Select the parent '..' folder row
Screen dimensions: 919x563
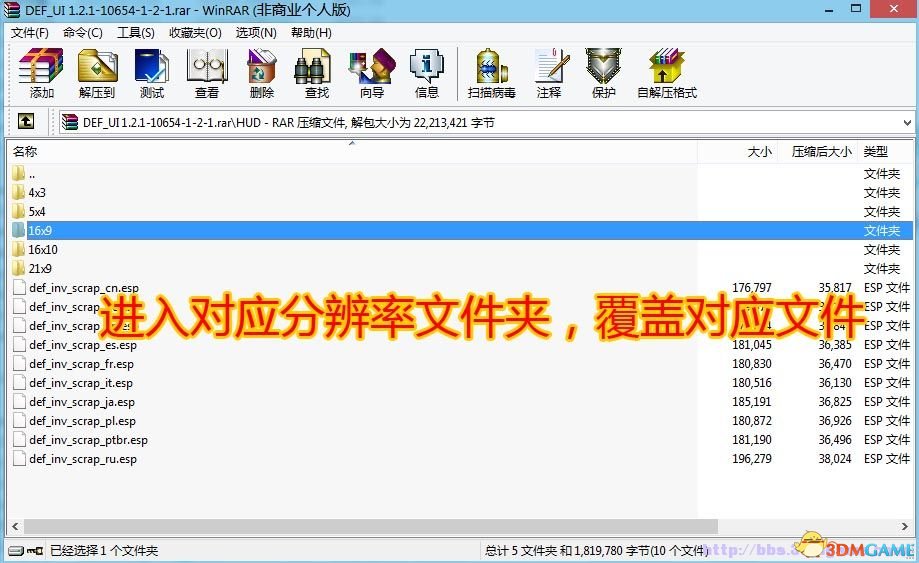point(462,174)
